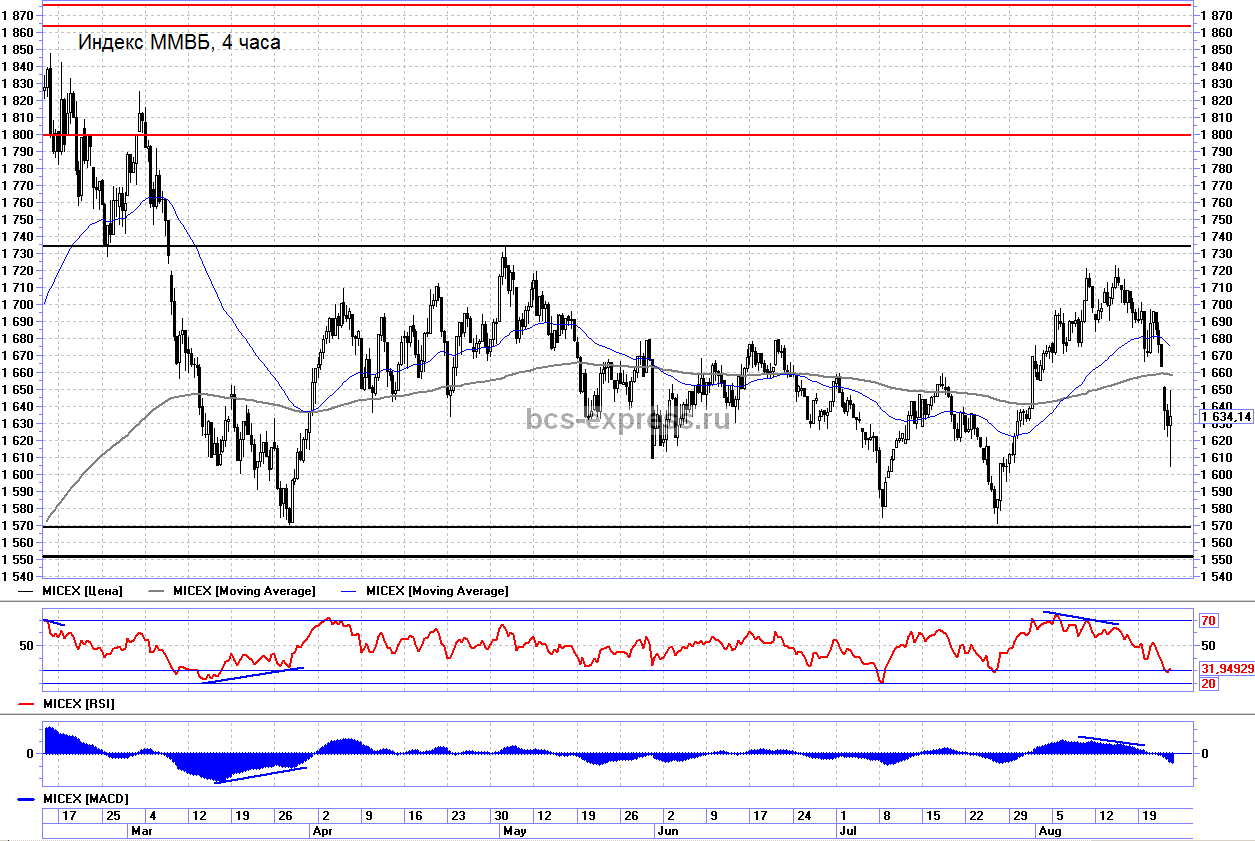The image size is (1255, 841).
Task: Select Apr on the time axis
Action: coord(324,831)
